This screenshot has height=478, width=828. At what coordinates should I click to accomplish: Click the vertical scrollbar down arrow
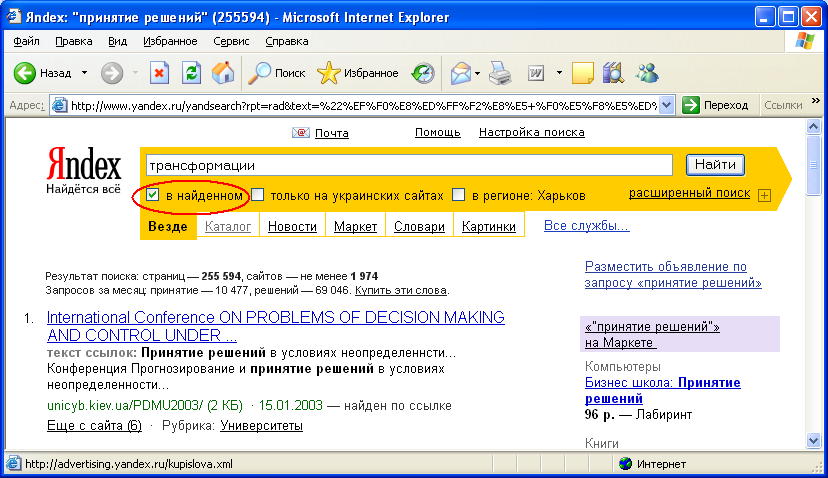coord(814,440)
